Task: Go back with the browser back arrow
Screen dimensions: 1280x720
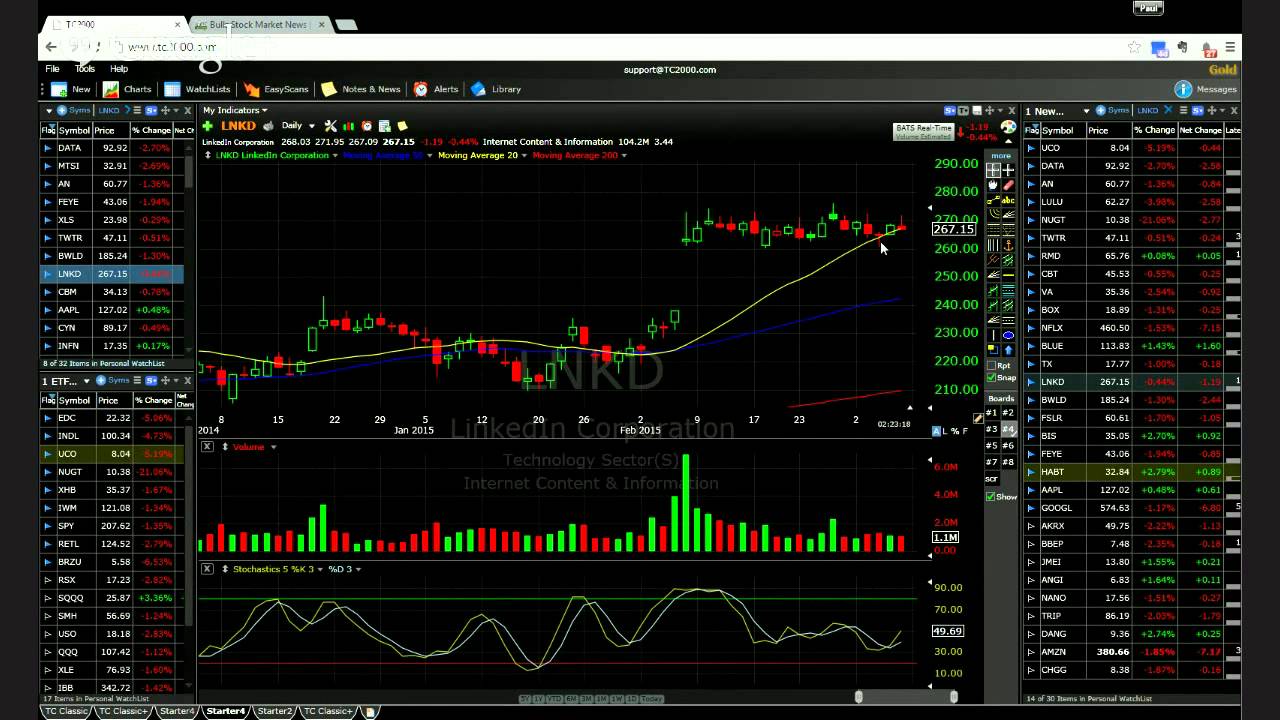Action: [x=51, y=47]
